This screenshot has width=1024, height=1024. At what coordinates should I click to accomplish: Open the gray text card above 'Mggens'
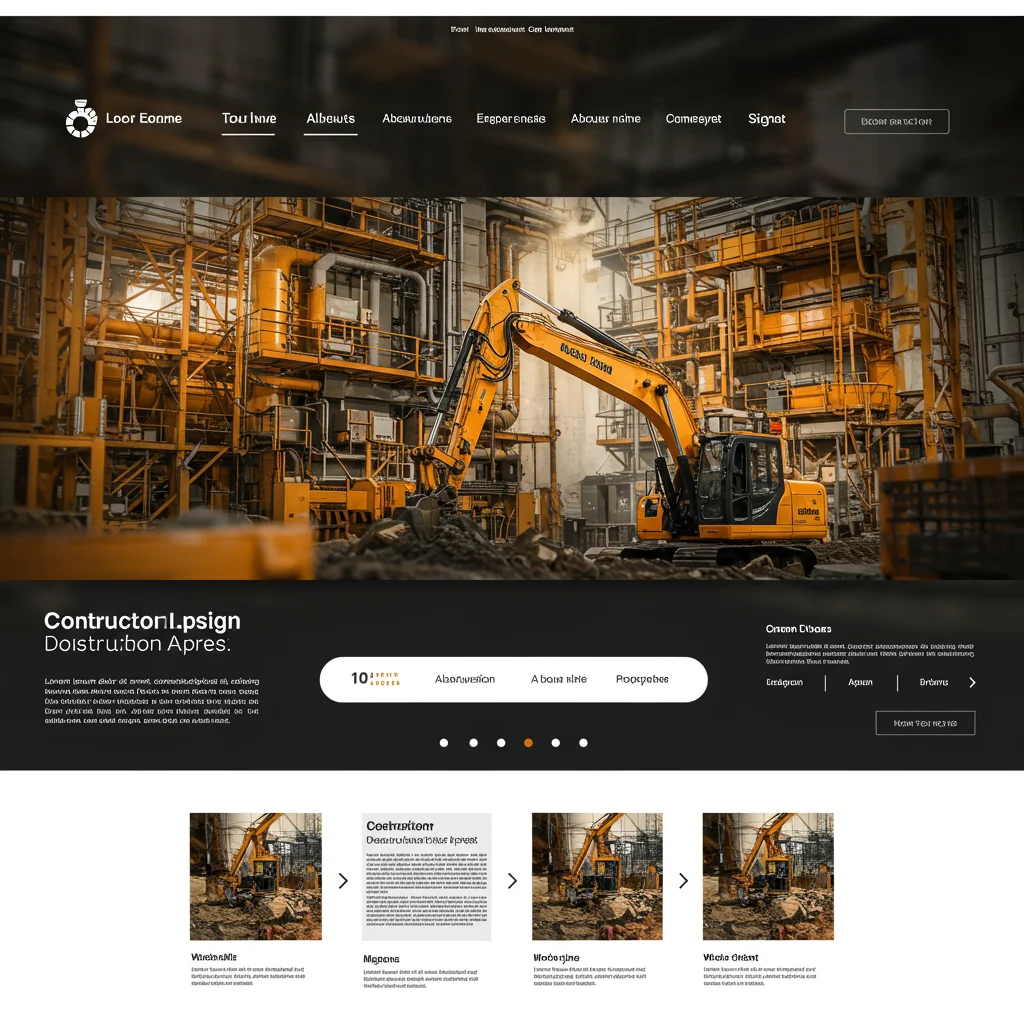tap(426, 876)
